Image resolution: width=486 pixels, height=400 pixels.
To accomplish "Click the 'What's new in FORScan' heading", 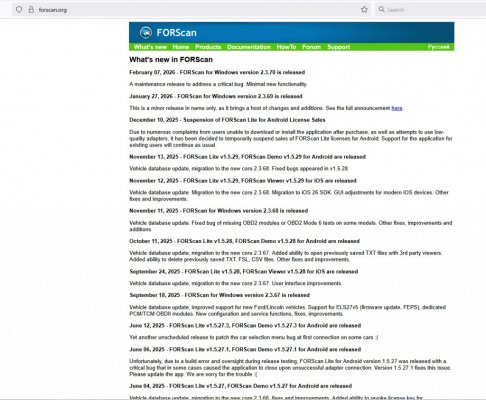I will pyautogui.click(x=171, y=60).
